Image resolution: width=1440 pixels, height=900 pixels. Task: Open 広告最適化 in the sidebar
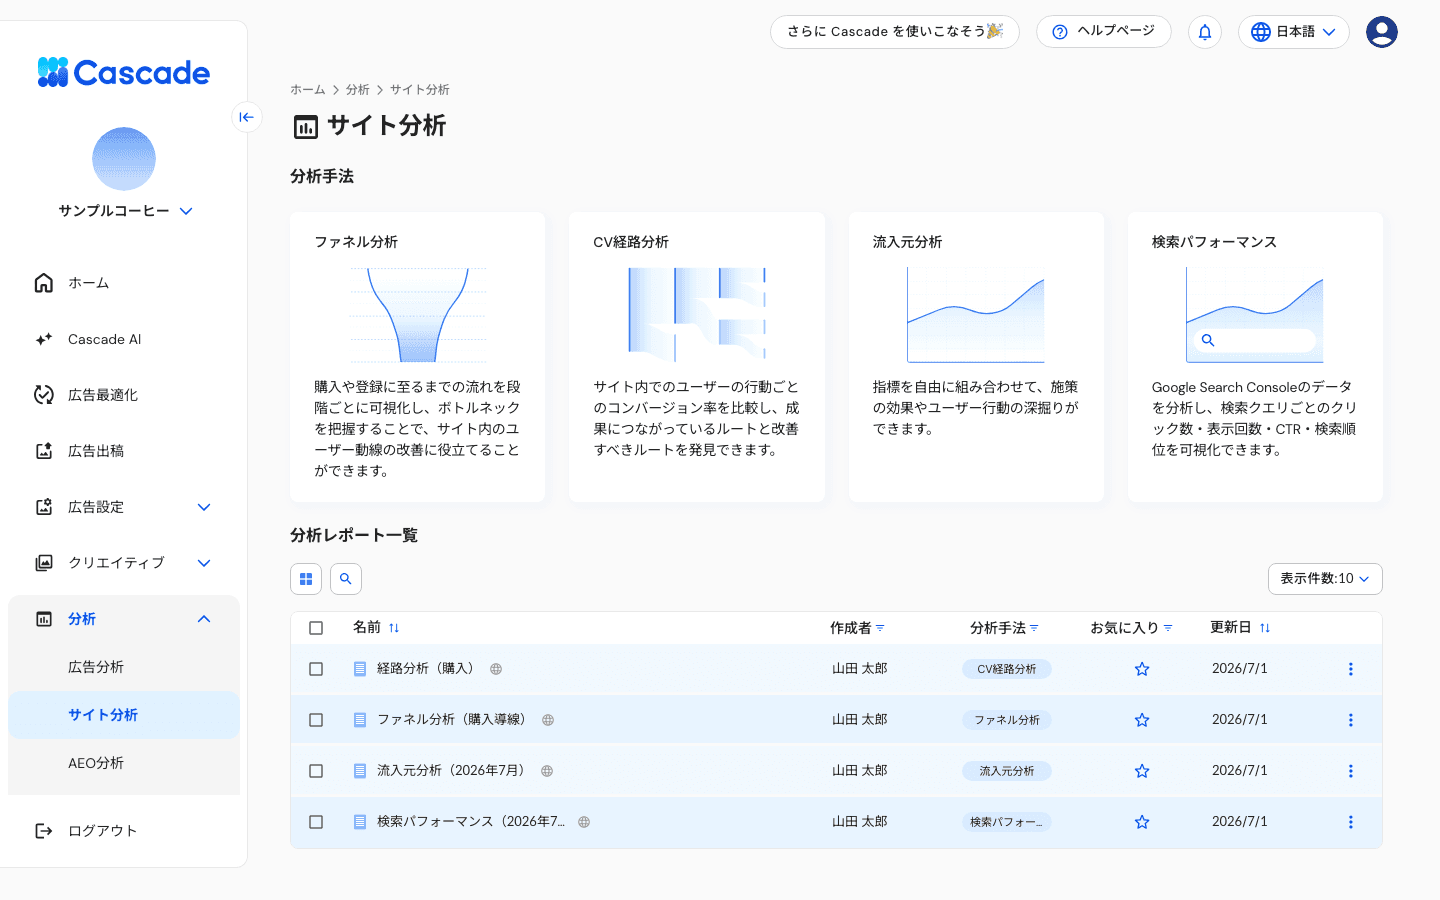point(124,395)
